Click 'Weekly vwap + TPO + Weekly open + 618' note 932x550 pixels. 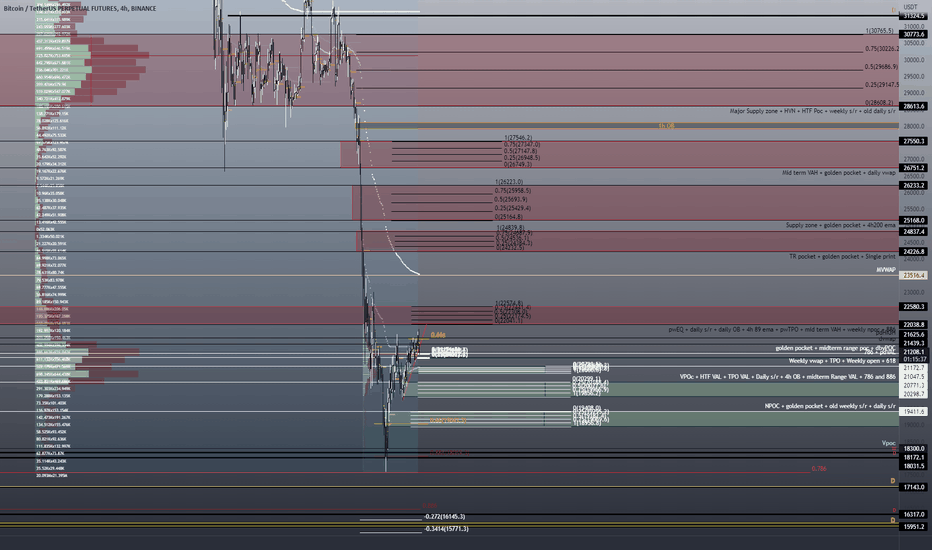click(x=842, y=361)
